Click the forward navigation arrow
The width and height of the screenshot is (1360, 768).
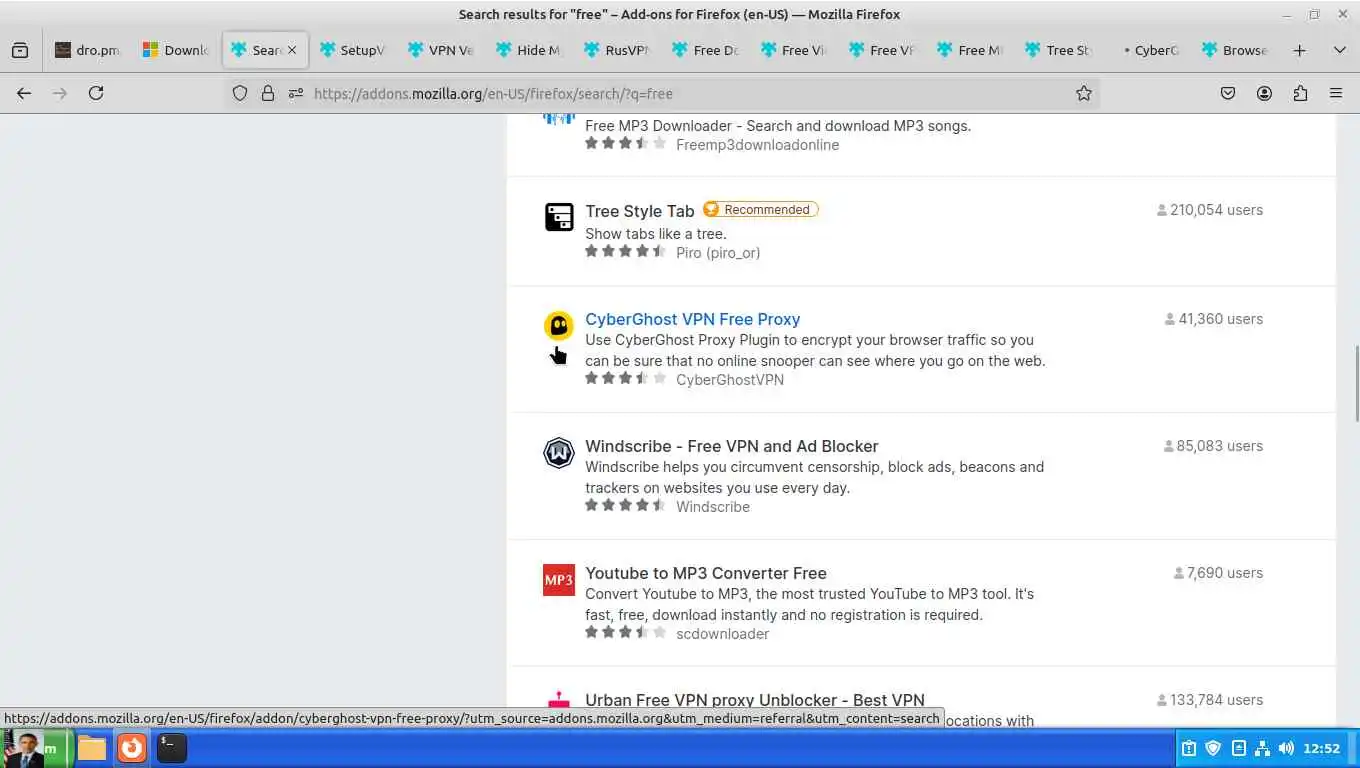tap(60, 93)
